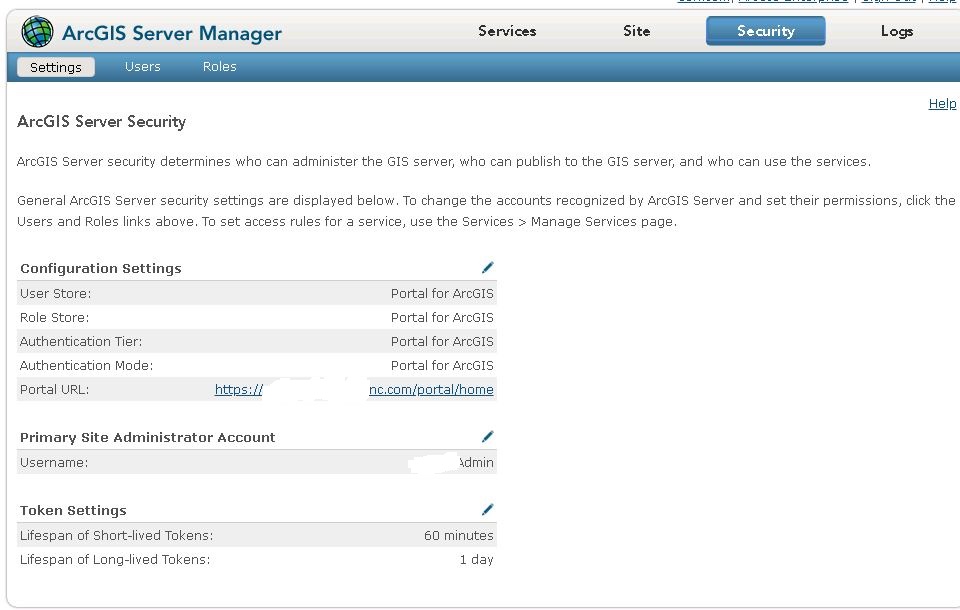The width and height of the screenshot is (960, 610).
Task: Go to the Logs tab
Action: point(897,31)
